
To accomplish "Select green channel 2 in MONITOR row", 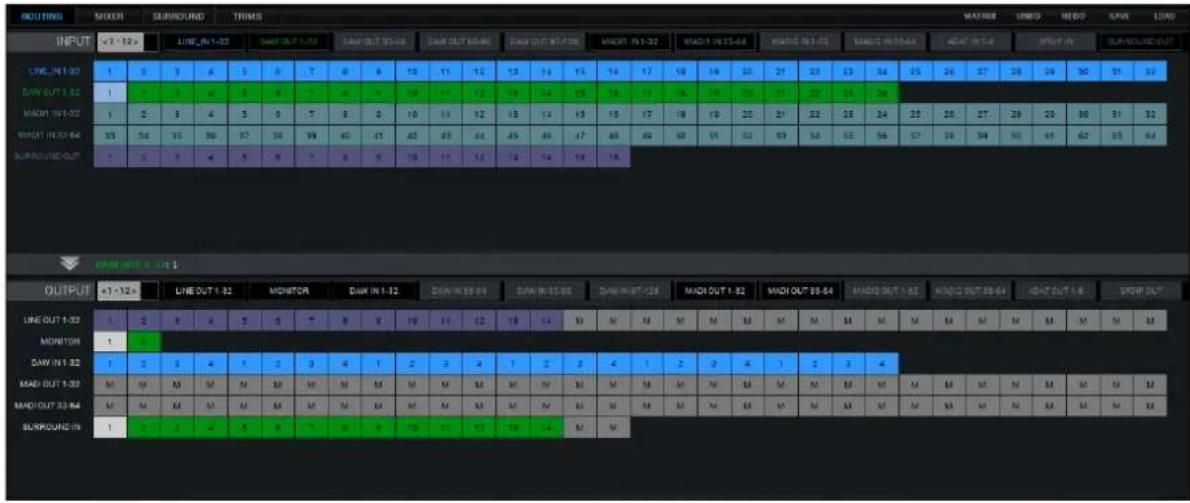I will tap(144, 343).
